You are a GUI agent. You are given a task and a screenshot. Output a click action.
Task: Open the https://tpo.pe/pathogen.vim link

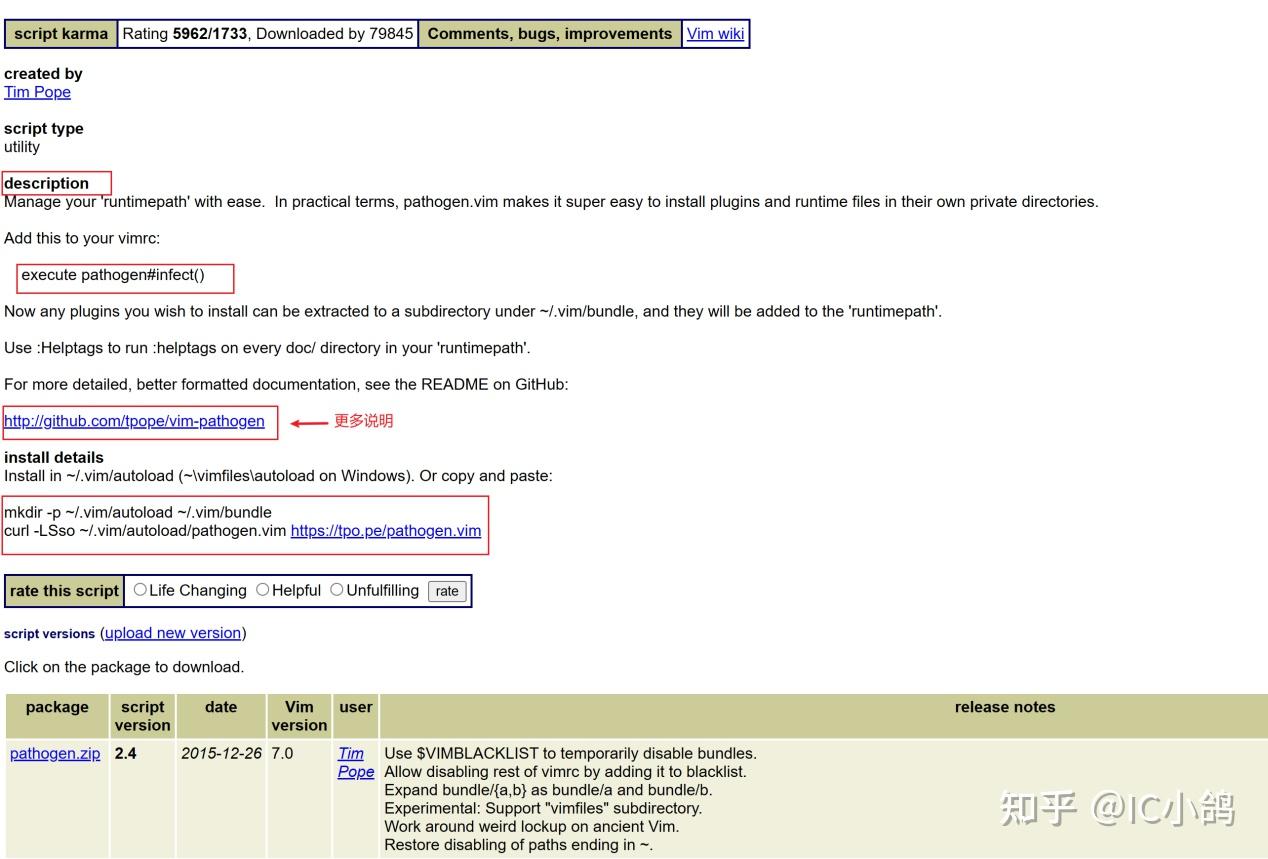(386, 531)
